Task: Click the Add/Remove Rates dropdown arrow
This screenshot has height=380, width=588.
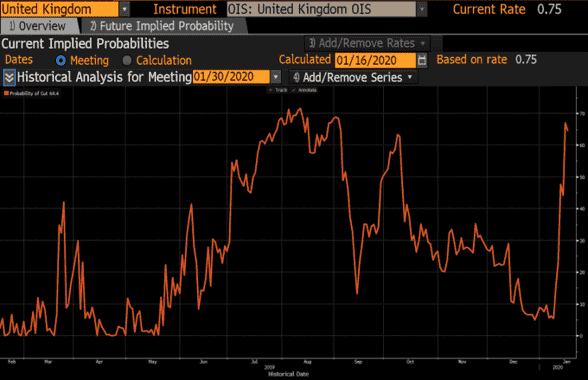Action: 423,44
